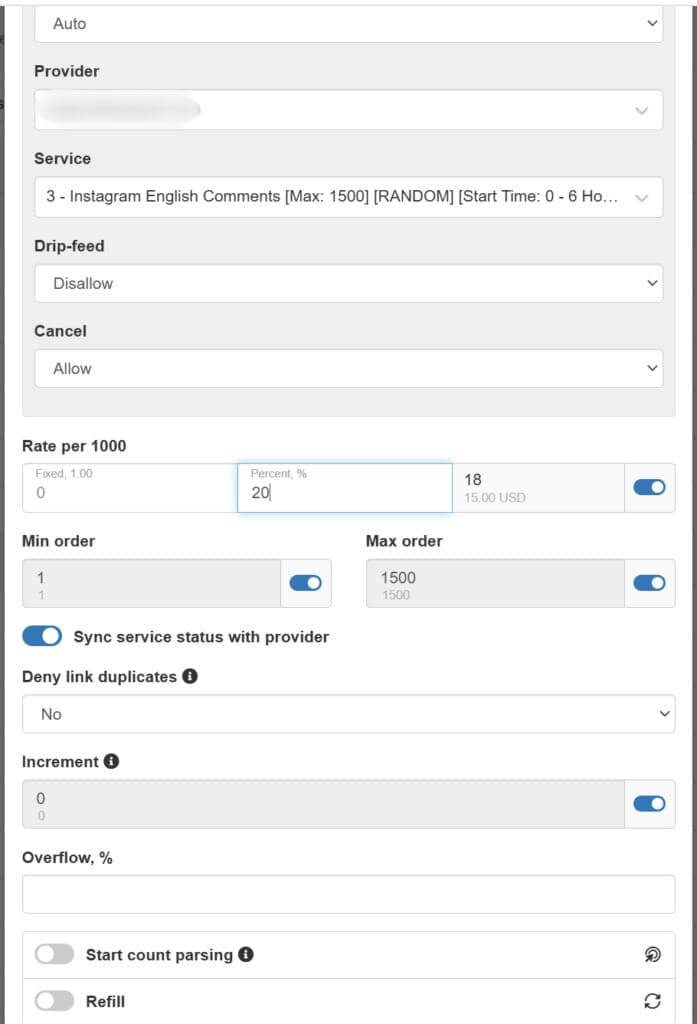Viewport: 697px width, 1024px height.
Task: Open the Cancel dropdown set to Allow
Action: pyautogui.click(x=348, y=368)
